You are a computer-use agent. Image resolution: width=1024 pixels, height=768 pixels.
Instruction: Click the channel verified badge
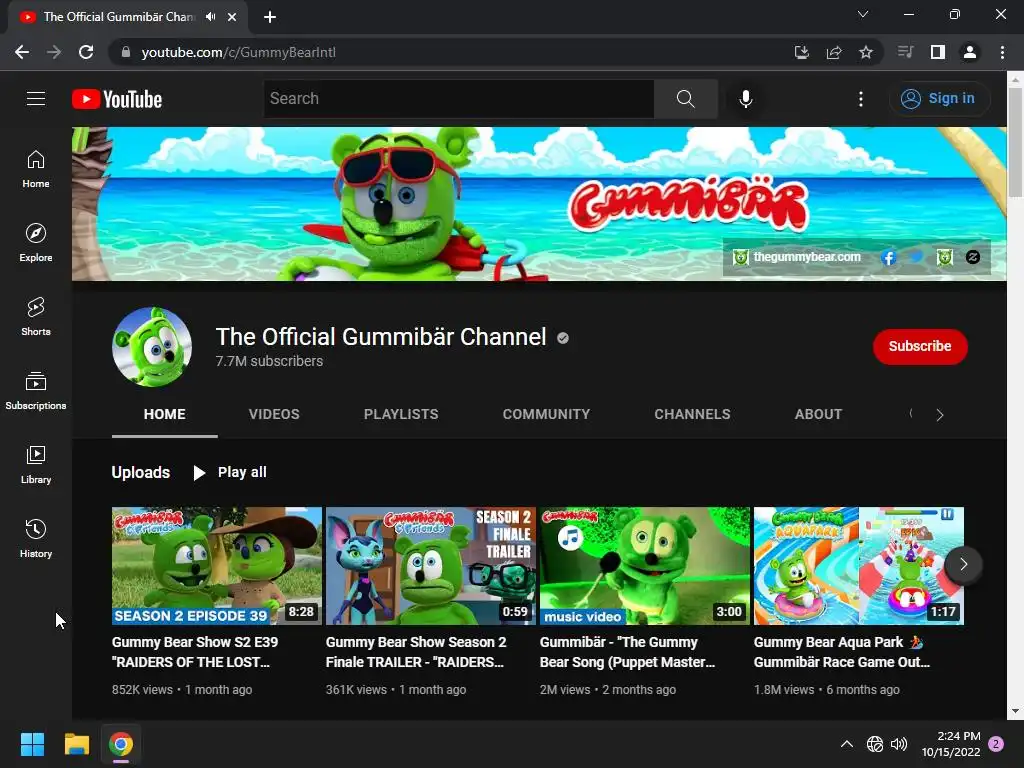pyautogui.click(x=563, y=338)
